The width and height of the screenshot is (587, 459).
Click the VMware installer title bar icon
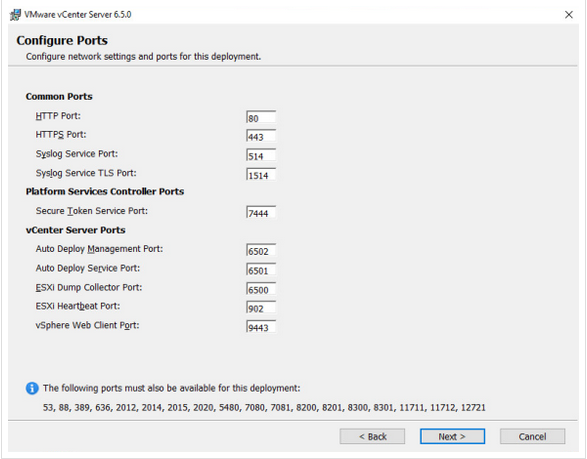pos(15,15)
